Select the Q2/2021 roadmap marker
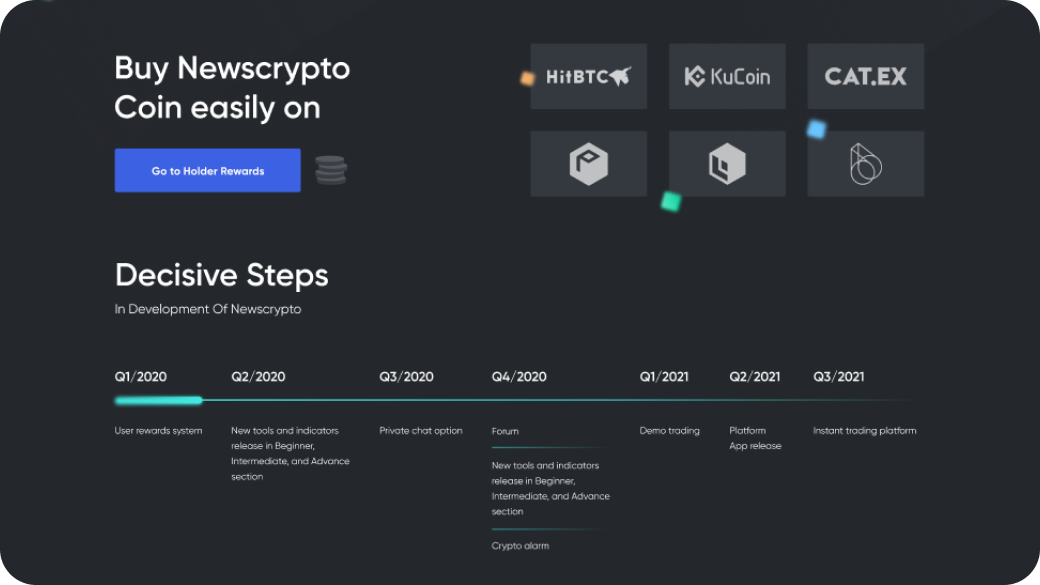This screenshot has width=1040, height=585. 755,377
